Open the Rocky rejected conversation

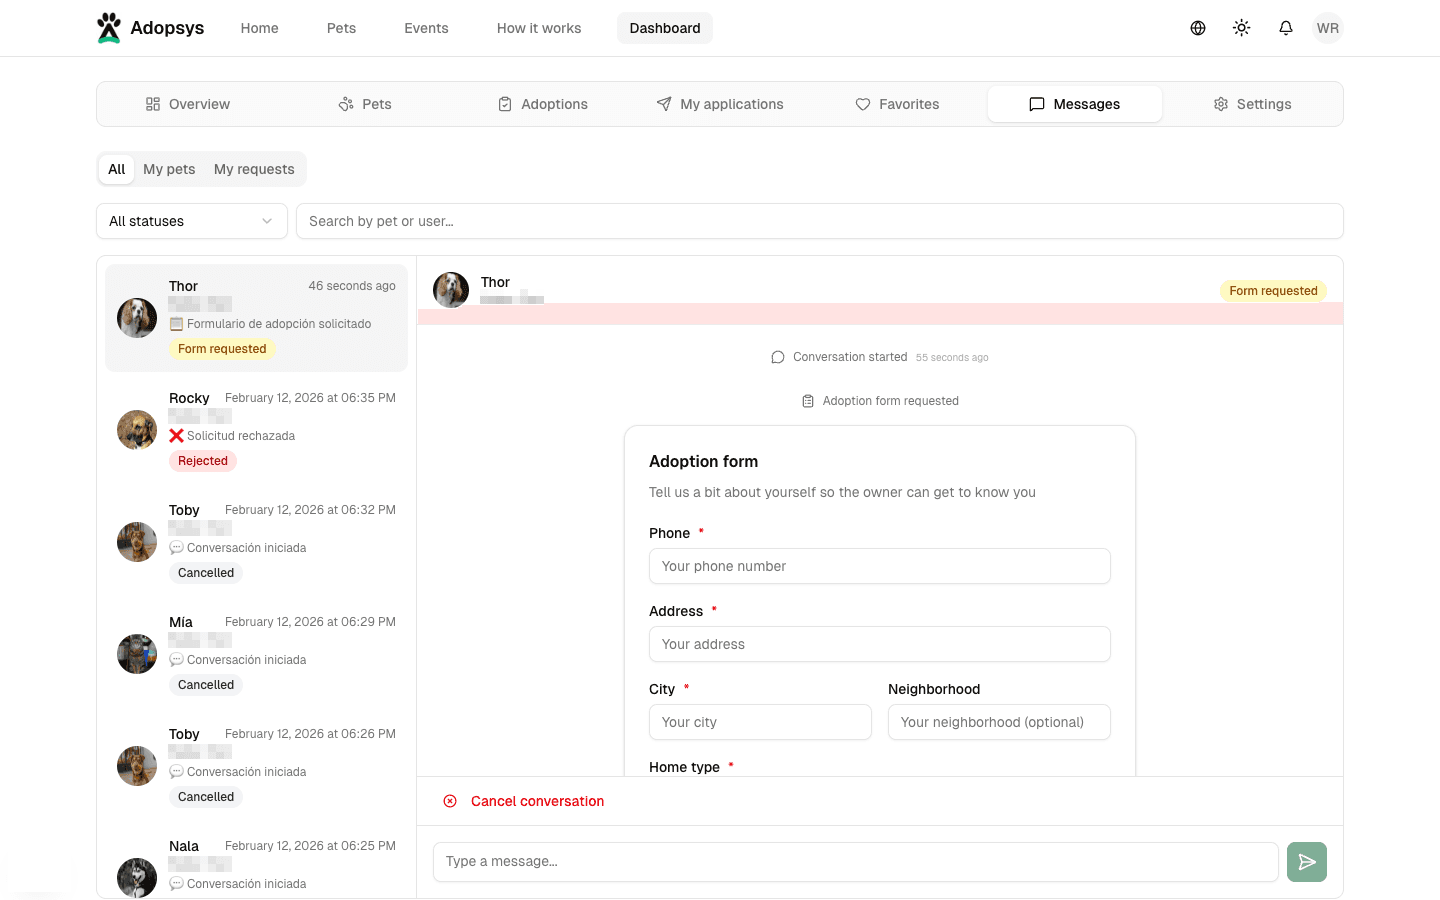[256, 430]
